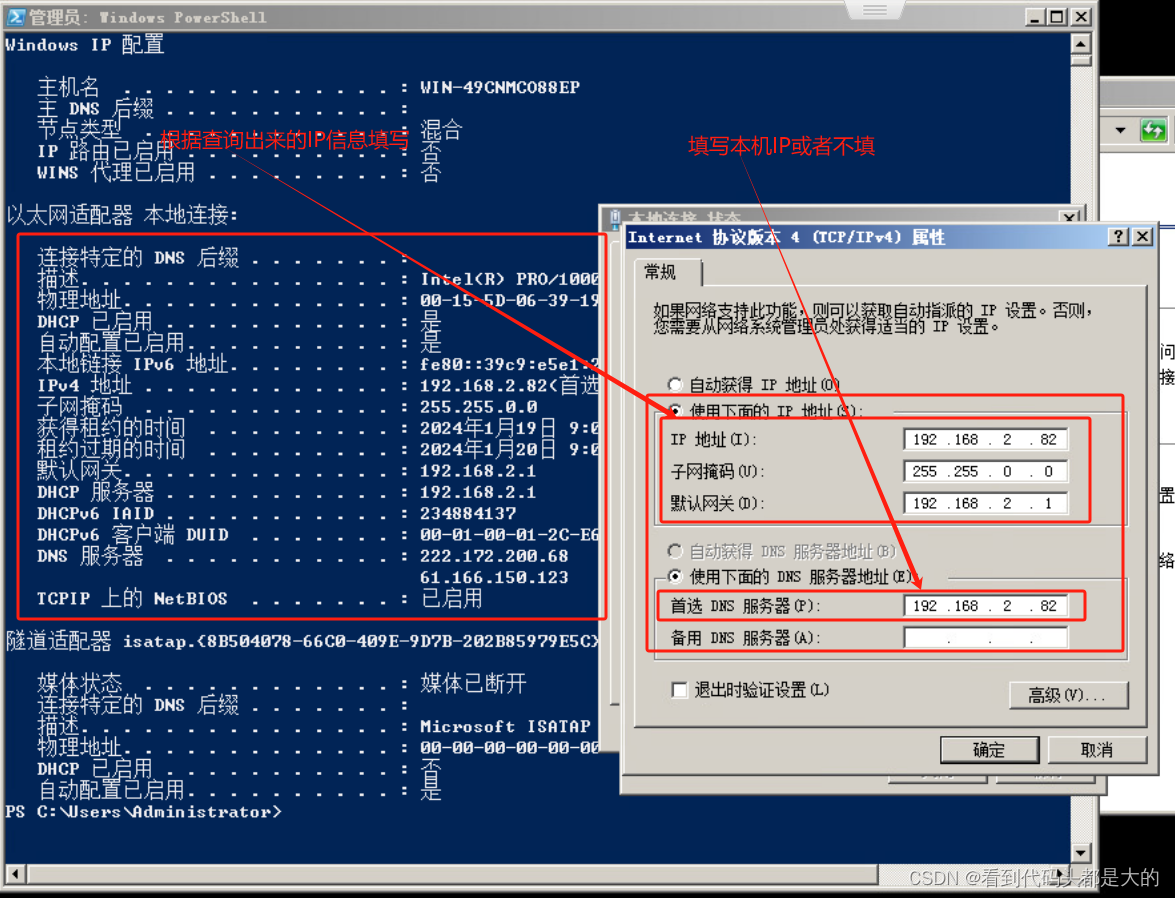Close the 本地连接 状态 window behind
This screenshot has width=1175, height=898.
pos(1069,217)
